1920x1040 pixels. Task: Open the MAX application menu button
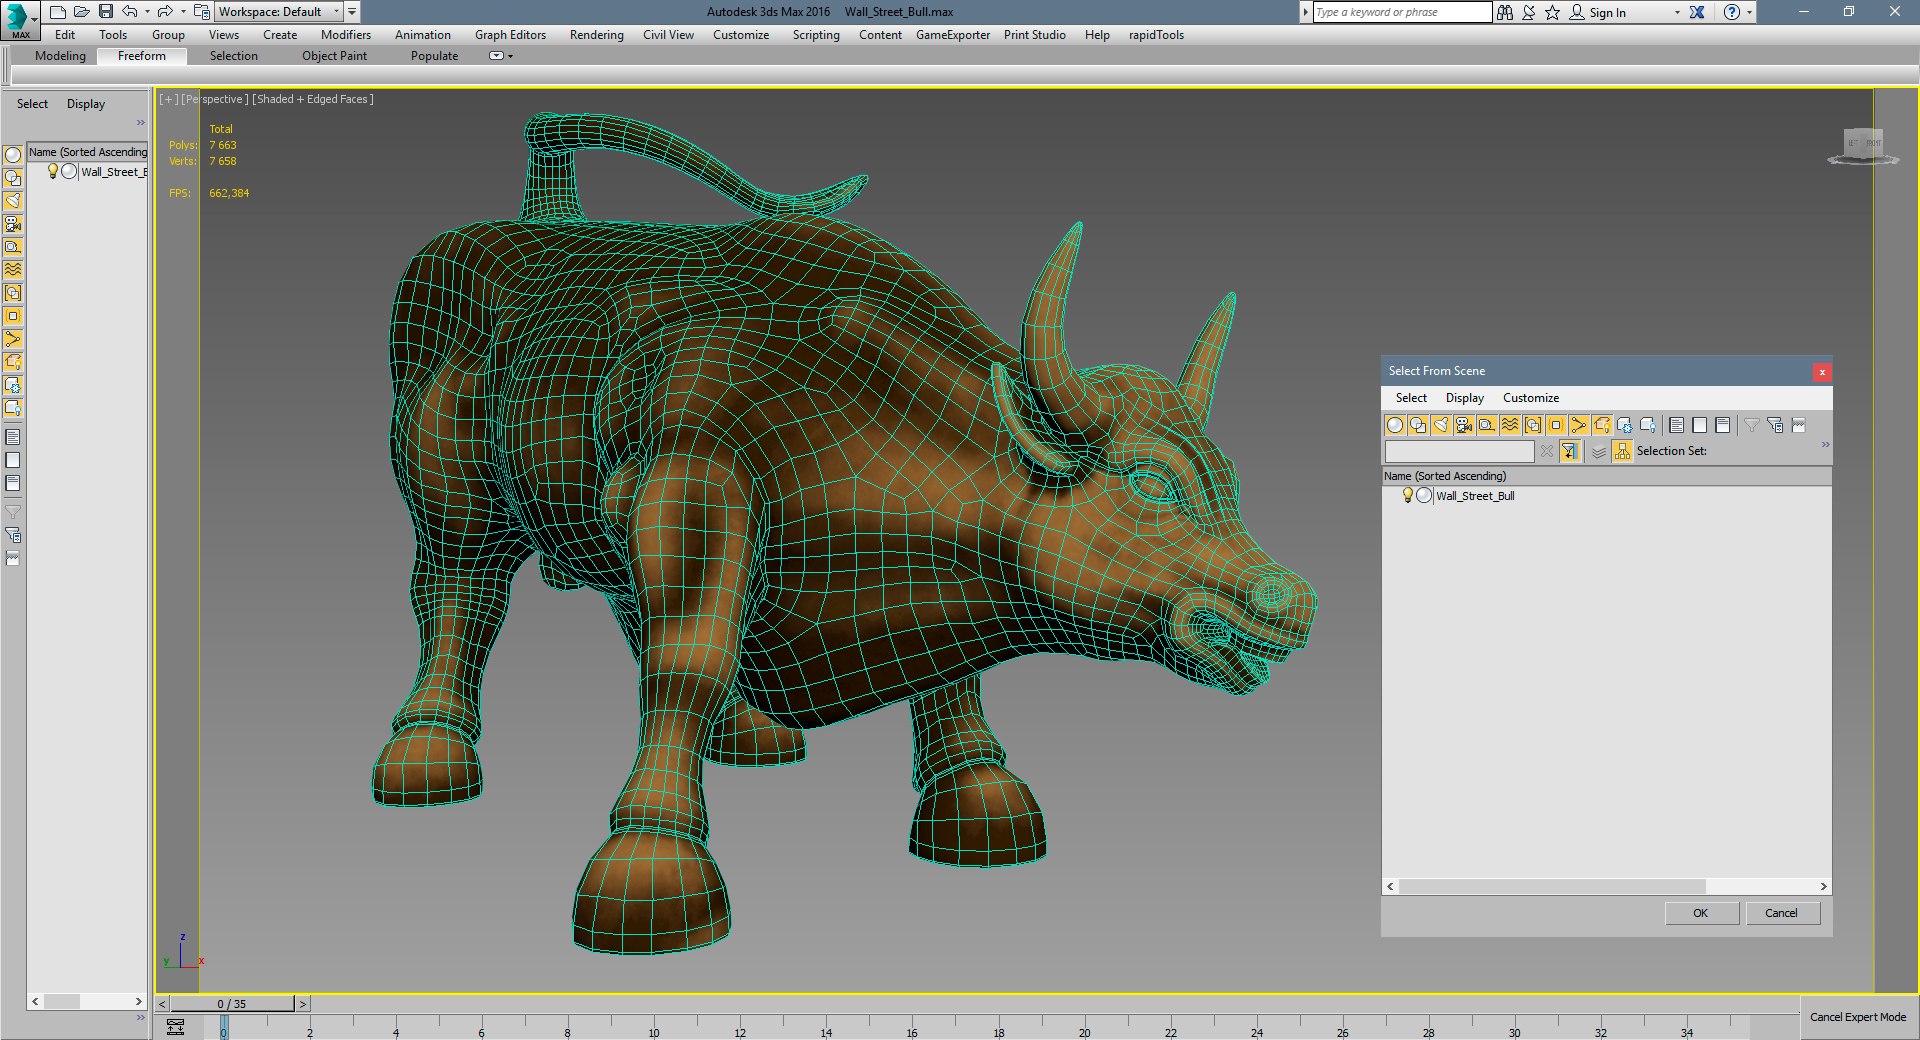pyautogui.click(x=20, y=20)
